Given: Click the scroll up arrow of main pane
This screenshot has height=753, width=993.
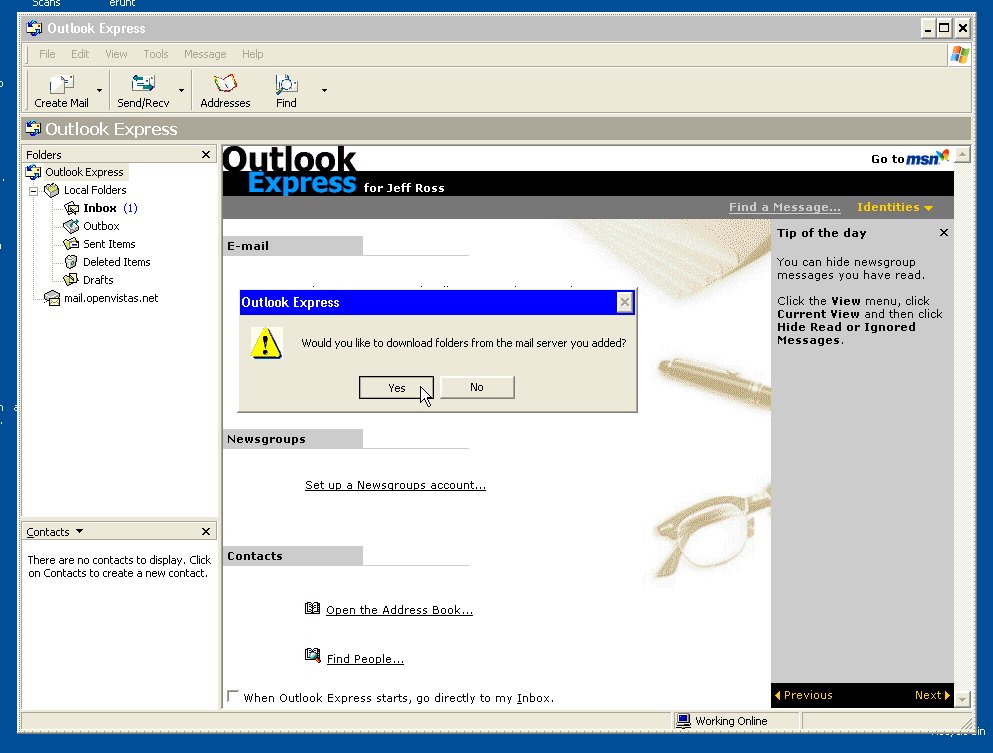Looking at the screenshot, I should pos(962,155).
